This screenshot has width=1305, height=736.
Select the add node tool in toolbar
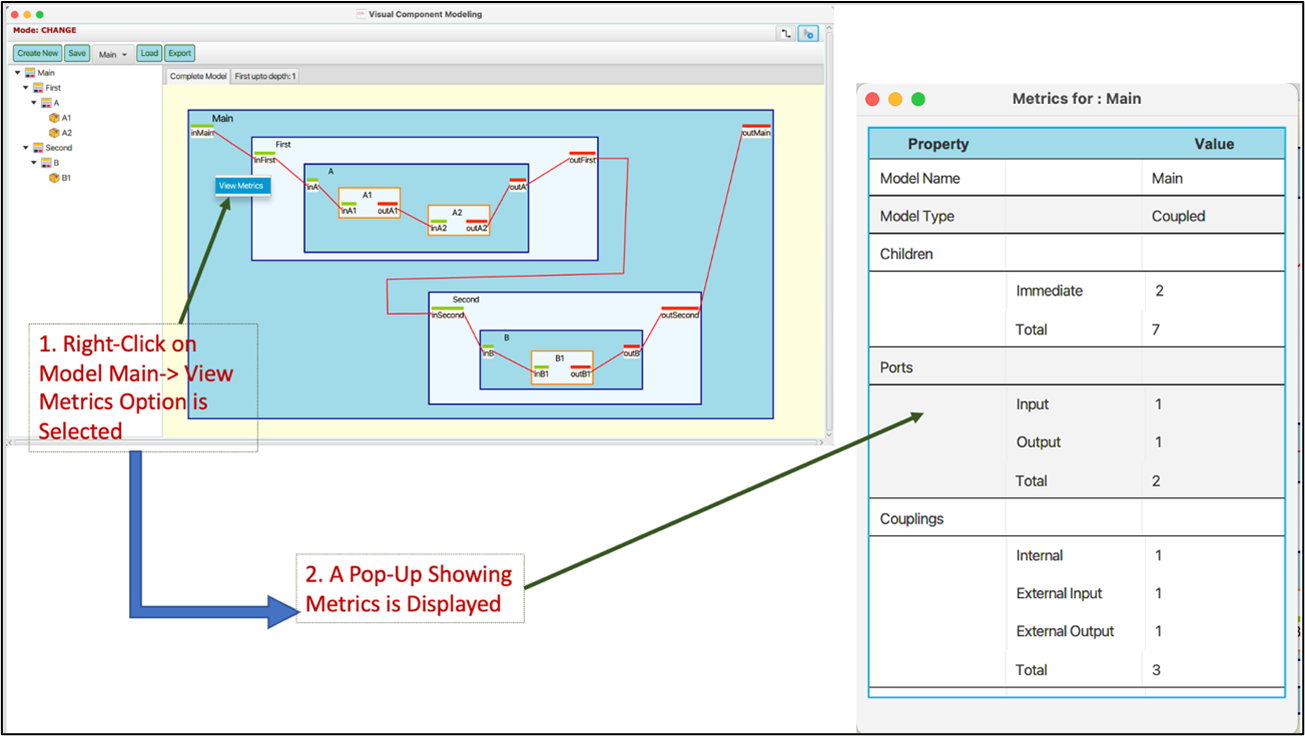(809, 33)
